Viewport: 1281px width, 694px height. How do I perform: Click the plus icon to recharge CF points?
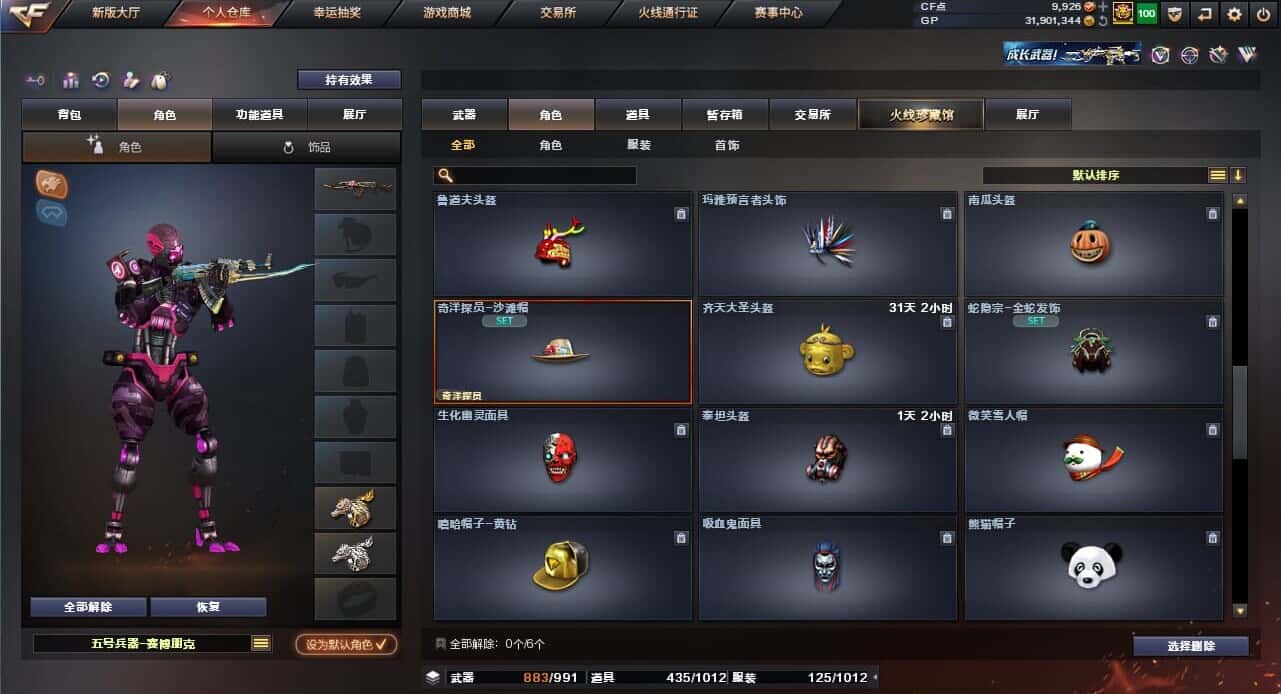click(1103, 6)
